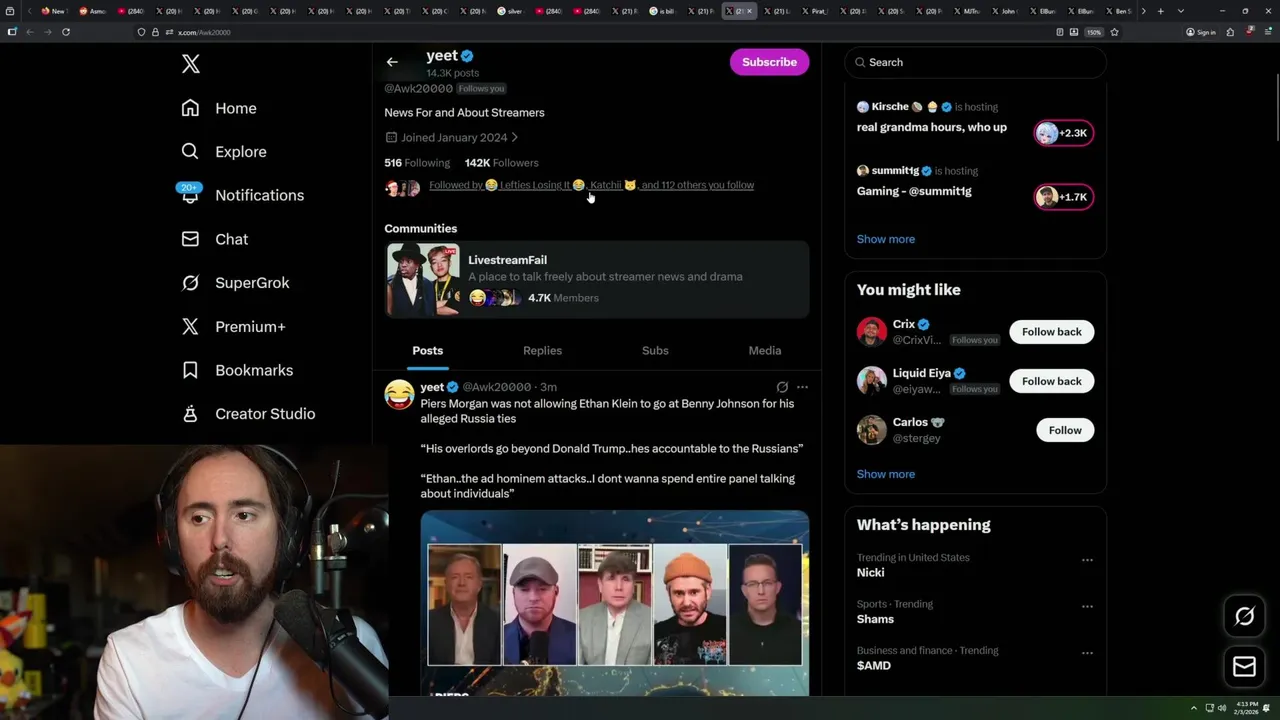Open the 516 Following list

point(417,163)
